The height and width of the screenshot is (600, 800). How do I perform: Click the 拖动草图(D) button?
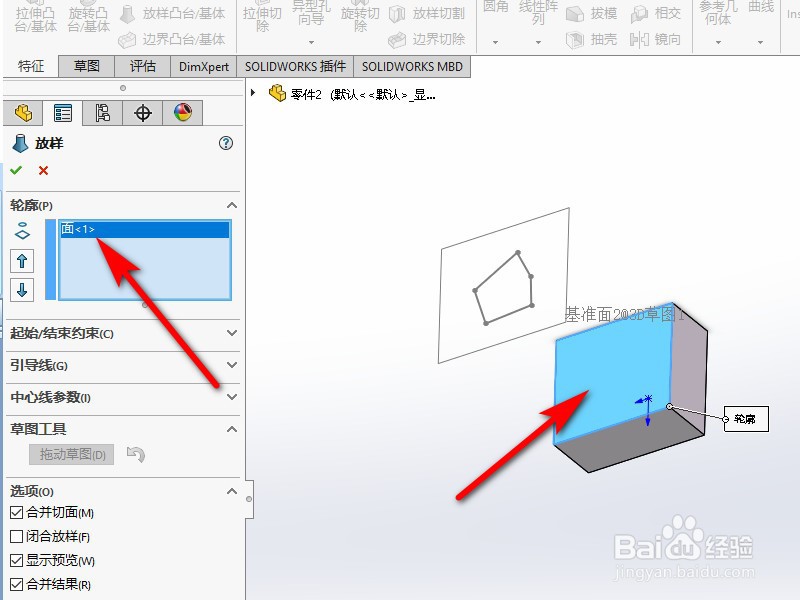pos(72,455)
